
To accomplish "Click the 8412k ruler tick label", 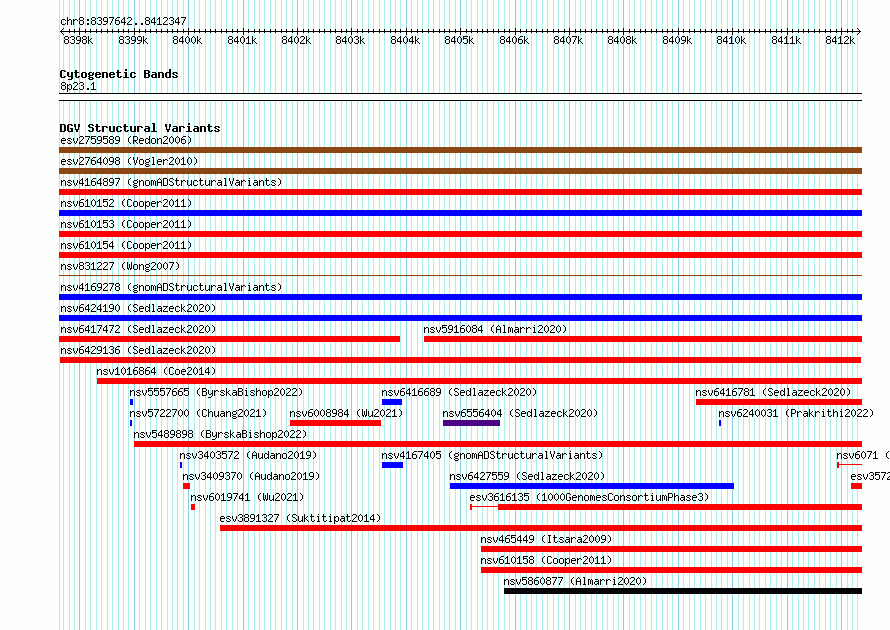I will point(839,40).
